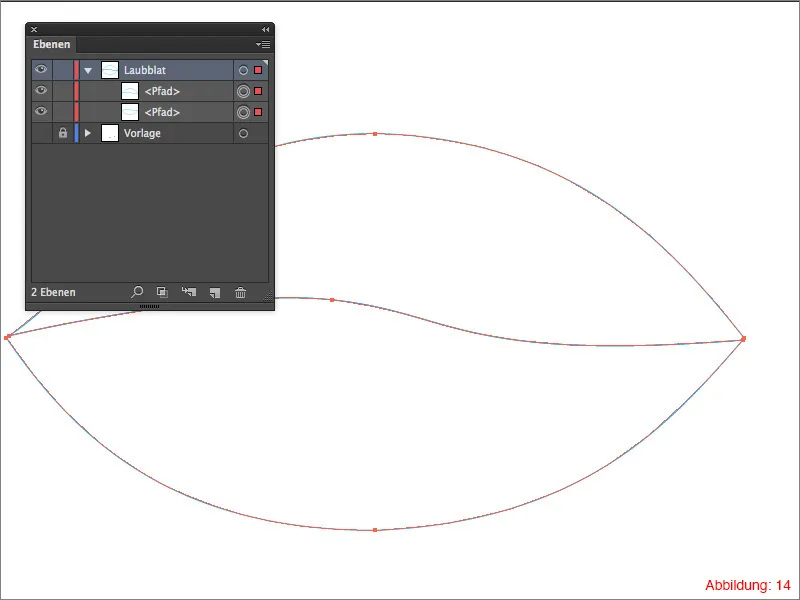The width and height of the screenshot is (800, 600).
Task: Close the Ebenen panel
Action: [x=34, y=30]
